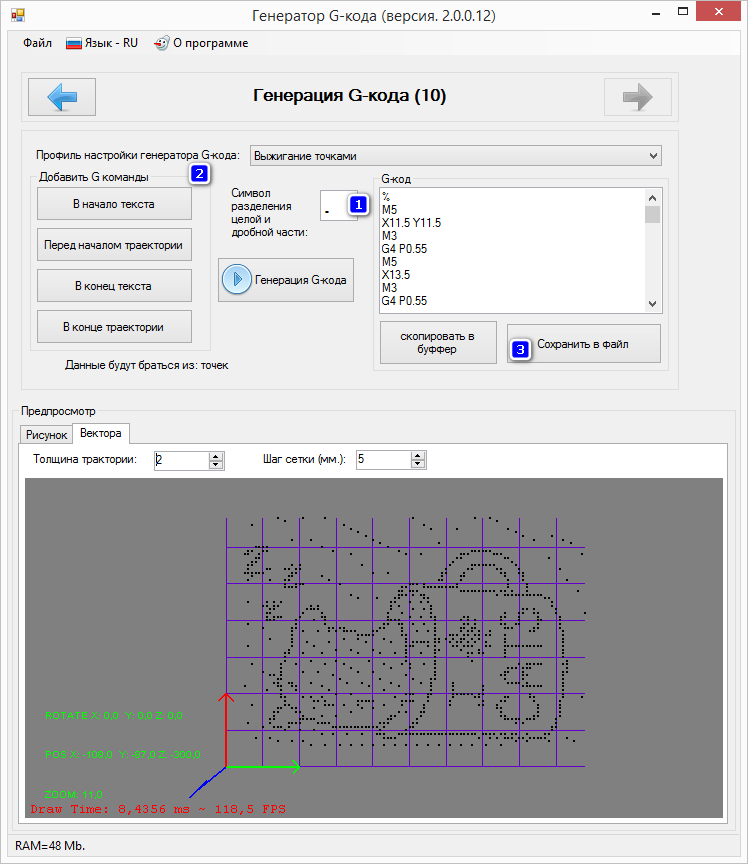748x864 pixels.
Task: Click the application icon in title bar
Action: pos(18,15)
